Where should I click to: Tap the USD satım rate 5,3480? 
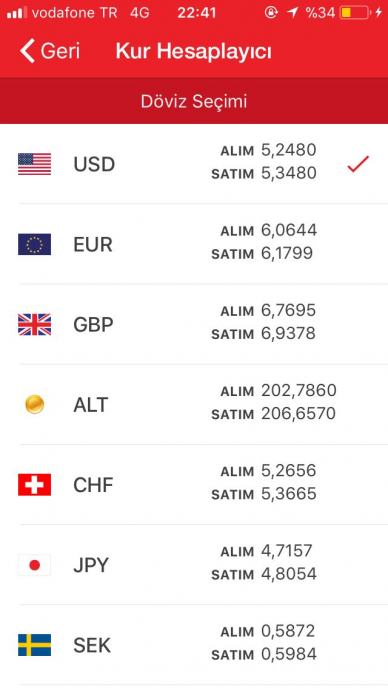289,173
